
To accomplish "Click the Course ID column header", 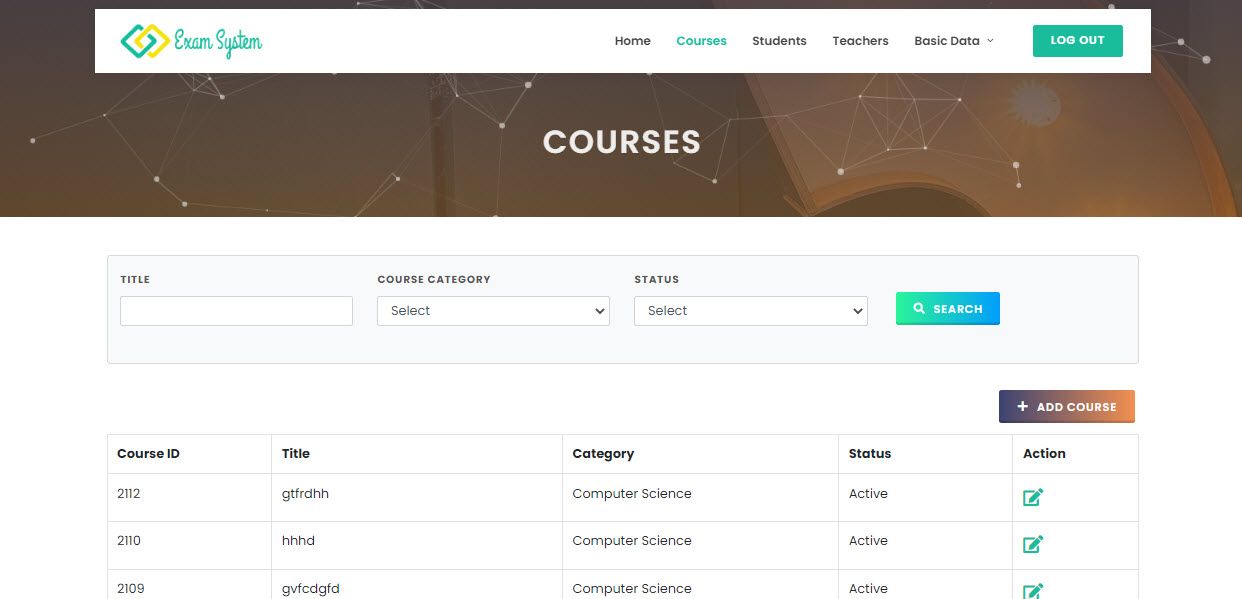I will tap(148, 454).
